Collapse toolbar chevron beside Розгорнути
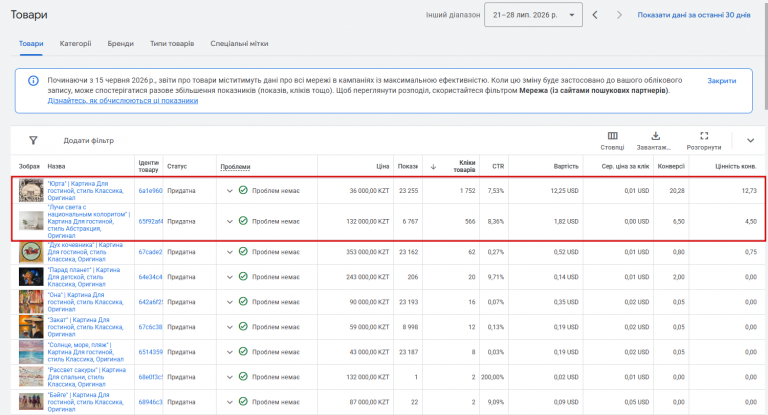 [750, 141]
